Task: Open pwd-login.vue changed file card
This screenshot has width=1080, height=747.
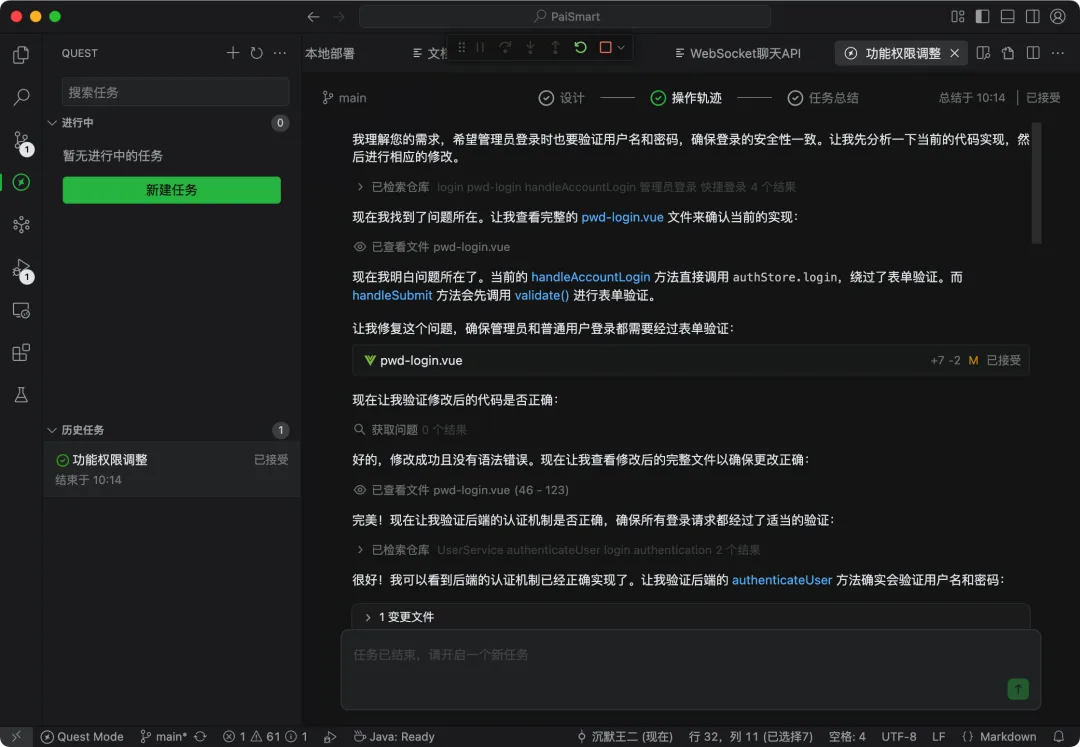Action: (x=690, y=360)
